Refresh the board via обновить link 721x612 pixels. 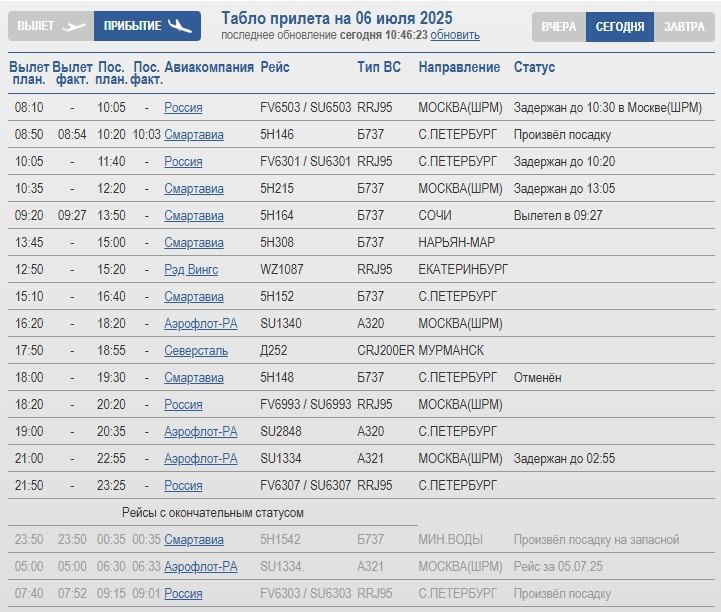click(455, 35)
